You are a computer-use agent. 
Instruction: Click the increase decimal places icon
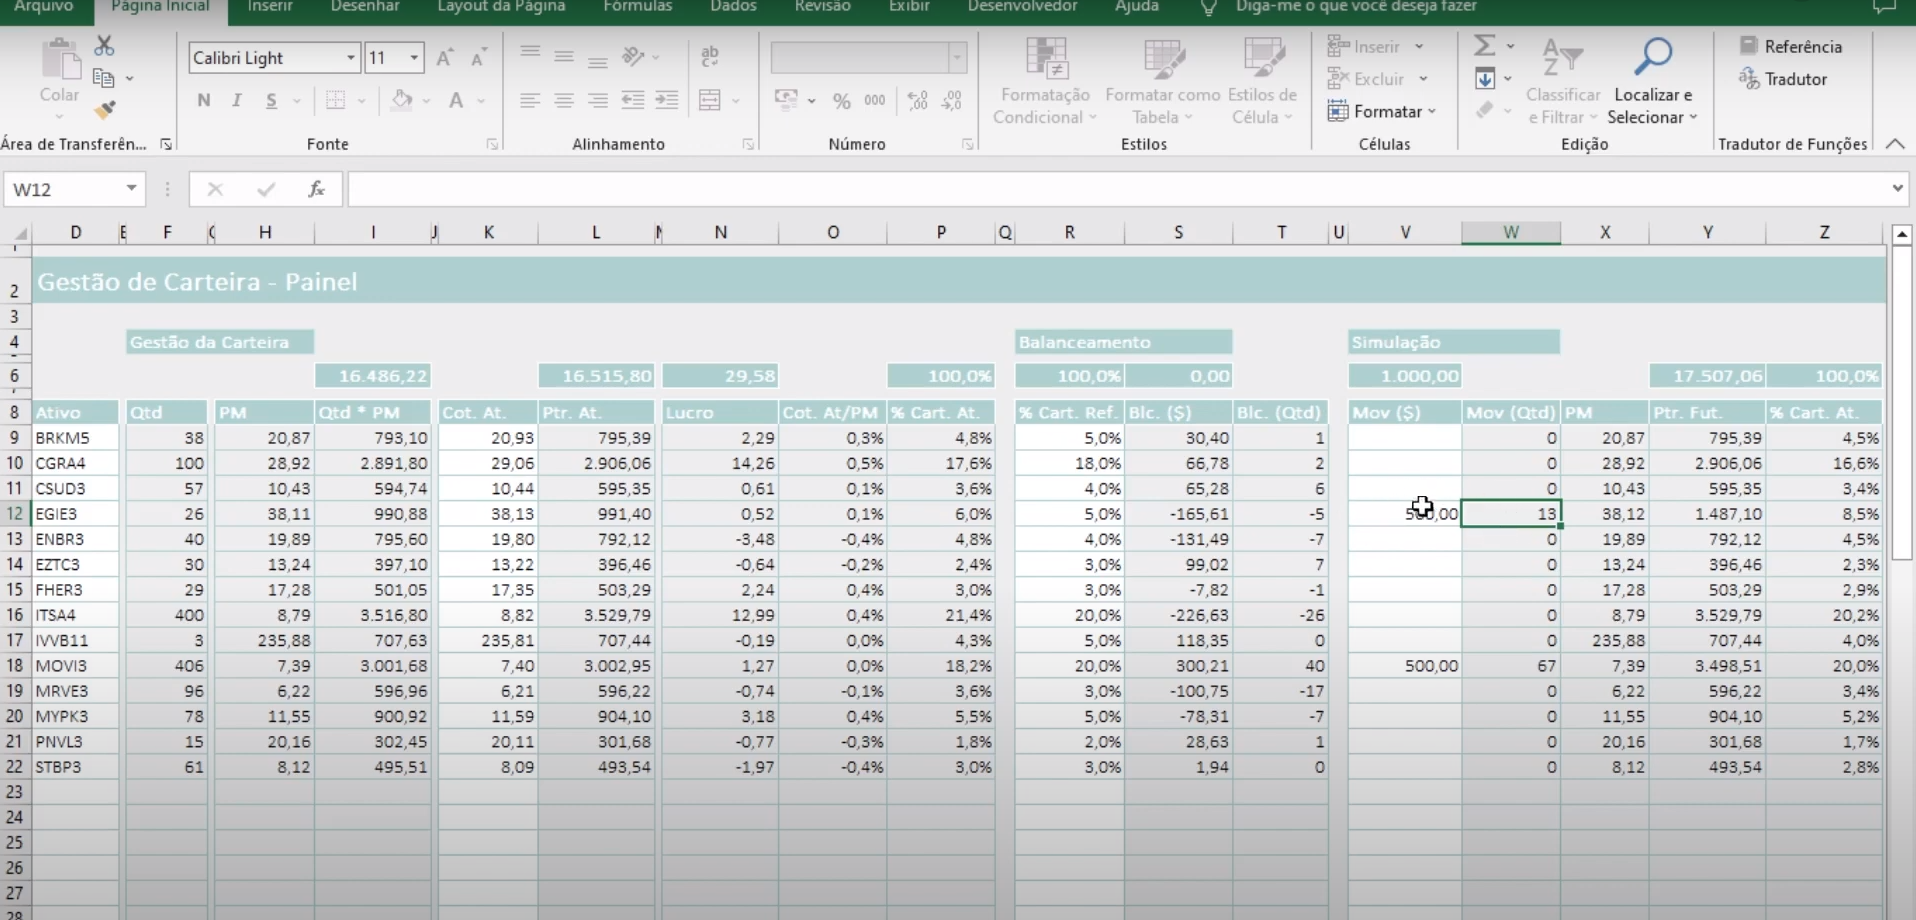[x=917, y=100]
